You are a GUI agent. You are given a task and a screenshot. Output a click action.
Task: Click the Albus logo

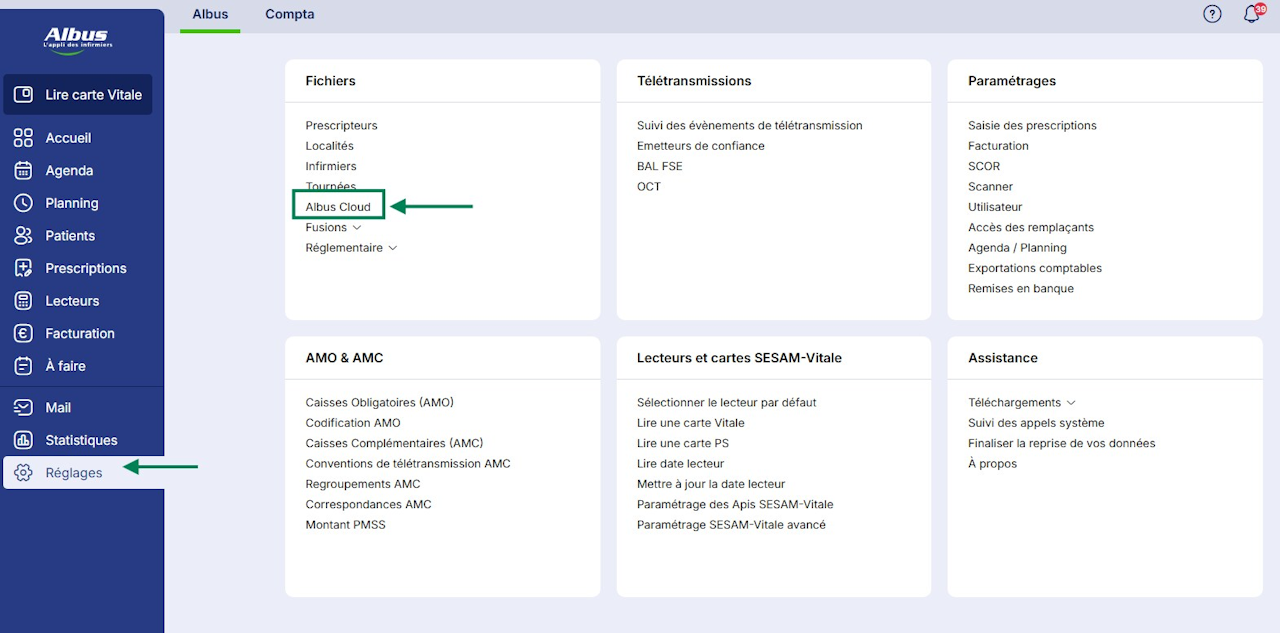(77, 39)
